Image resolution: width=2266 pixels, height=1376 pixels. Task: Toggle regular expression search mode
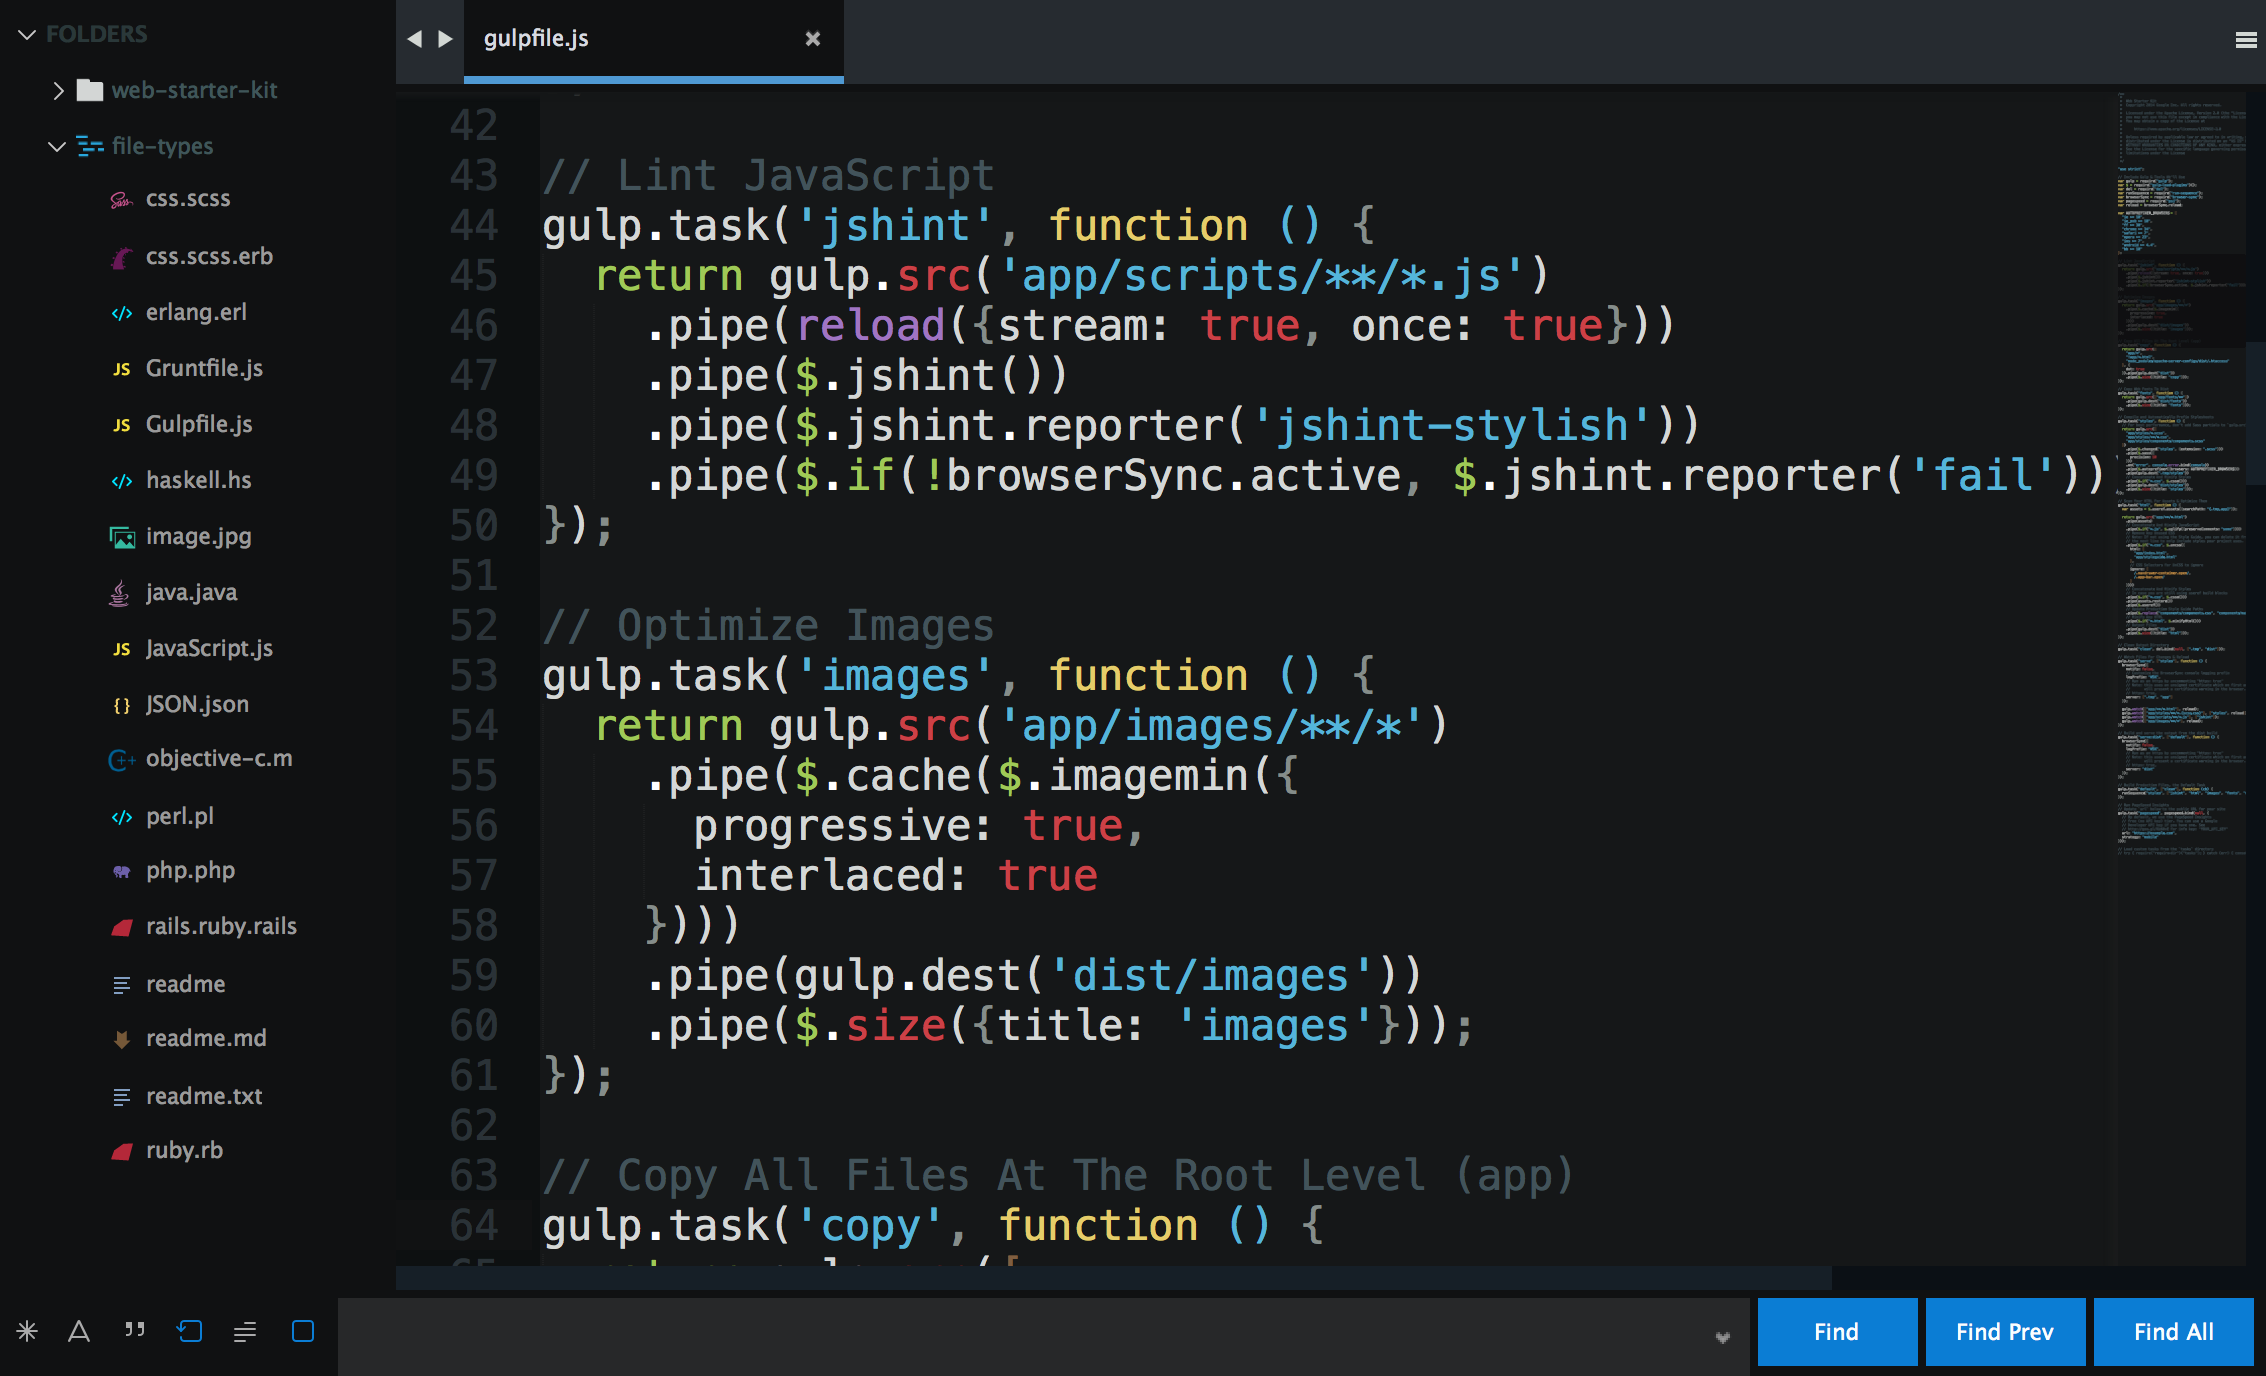[28, 1332]
